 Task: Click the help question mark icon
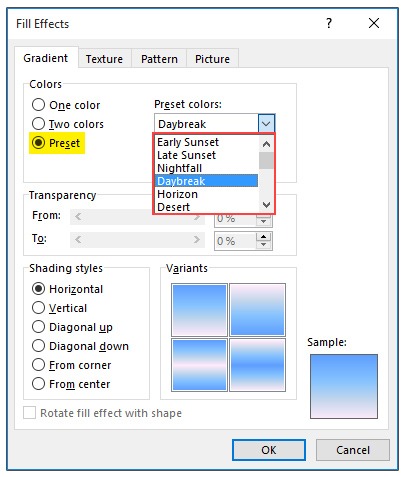coord(329,23)
